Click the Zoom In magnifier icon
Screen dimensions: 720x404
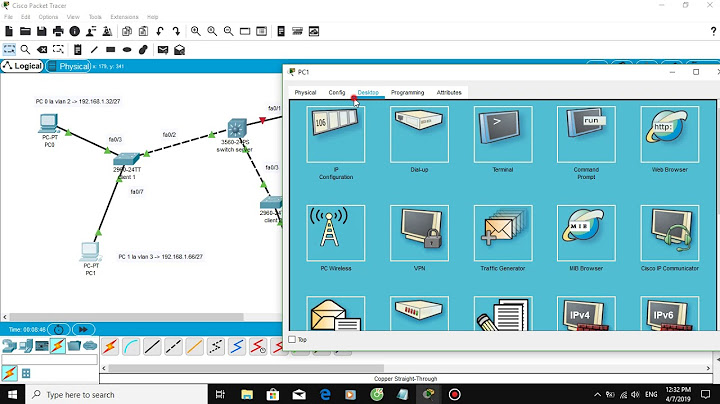coord(196,31)
